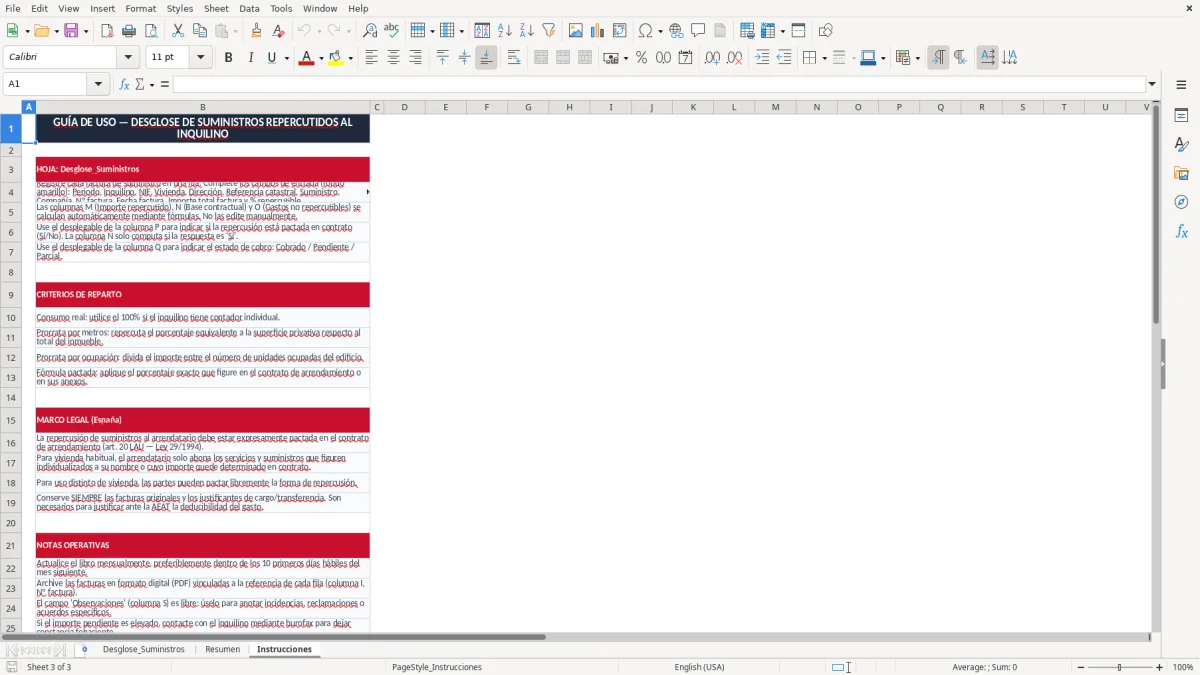Open the Tools menu
This screenshot has width=1200, height=675.
click(281, 8)
